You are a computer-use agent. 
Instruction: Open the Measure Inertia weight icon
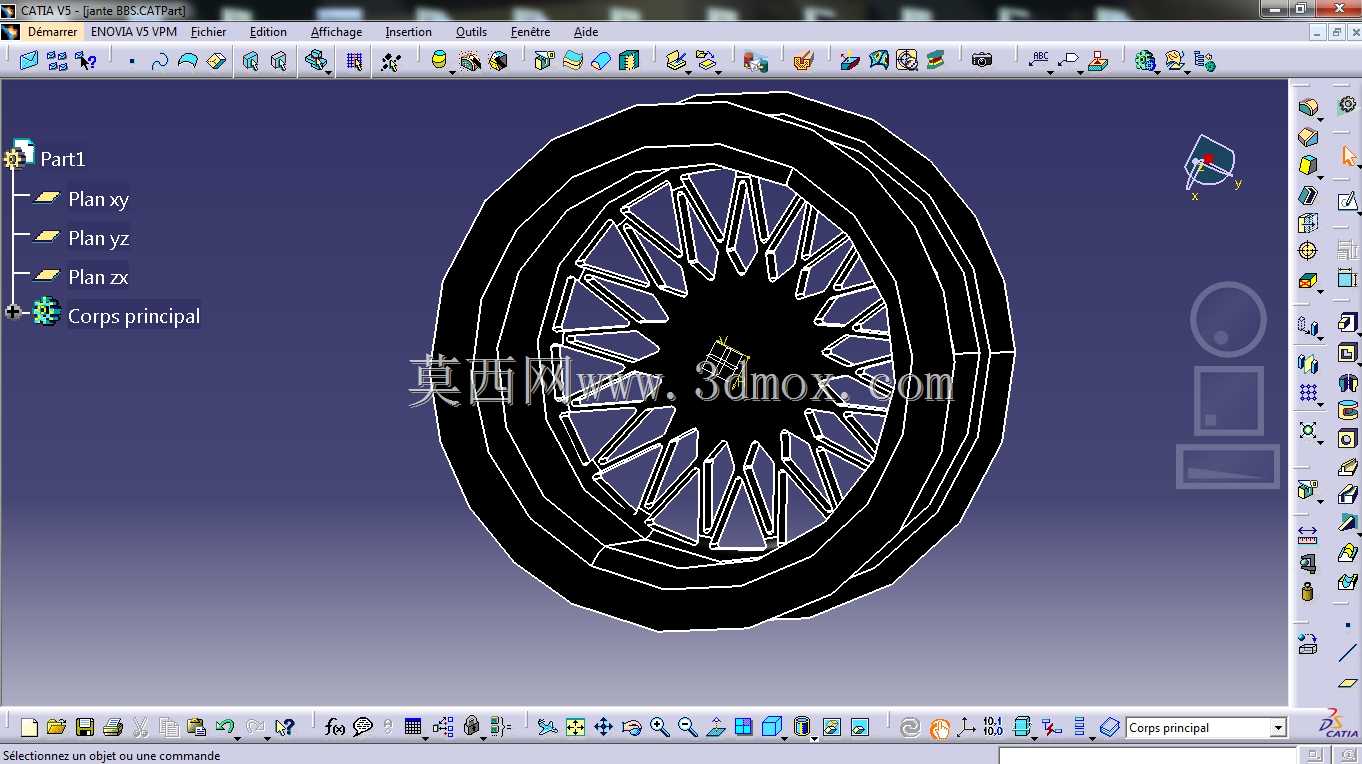[x=1307, y=591]
